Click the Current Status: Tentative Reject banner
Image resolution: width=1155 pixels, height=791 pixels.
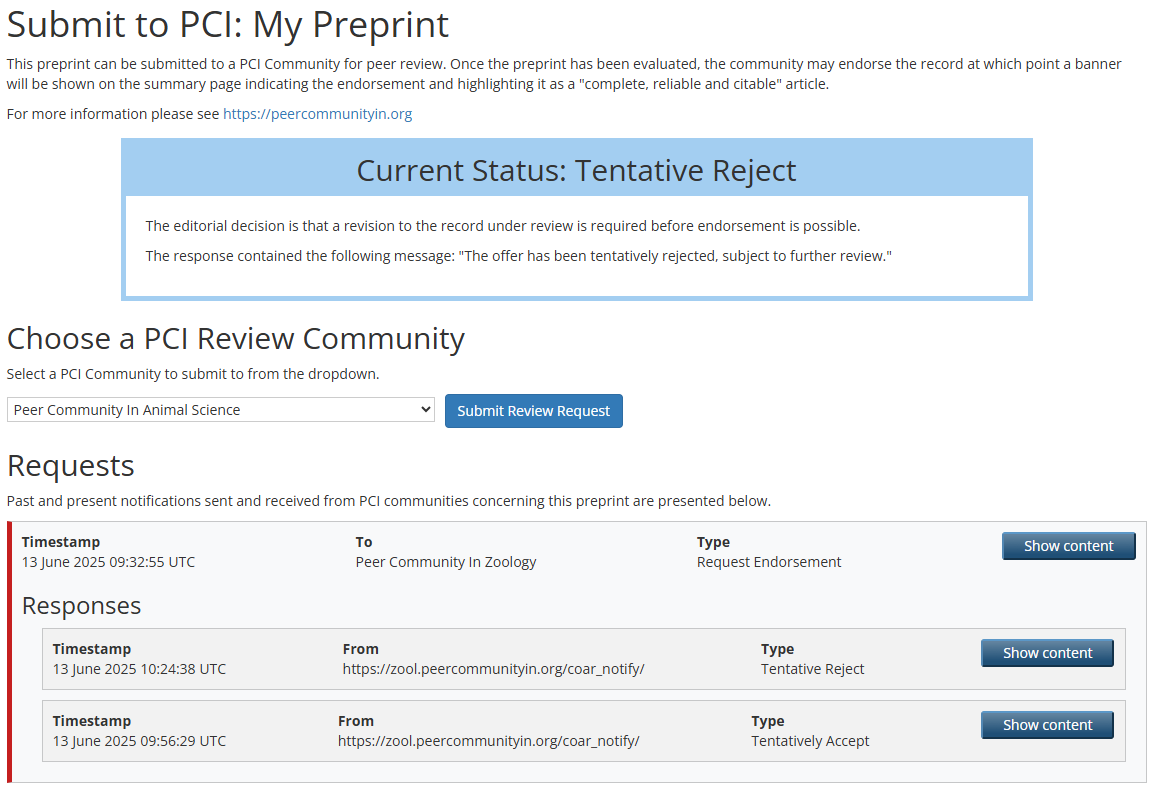pos(576,171)
